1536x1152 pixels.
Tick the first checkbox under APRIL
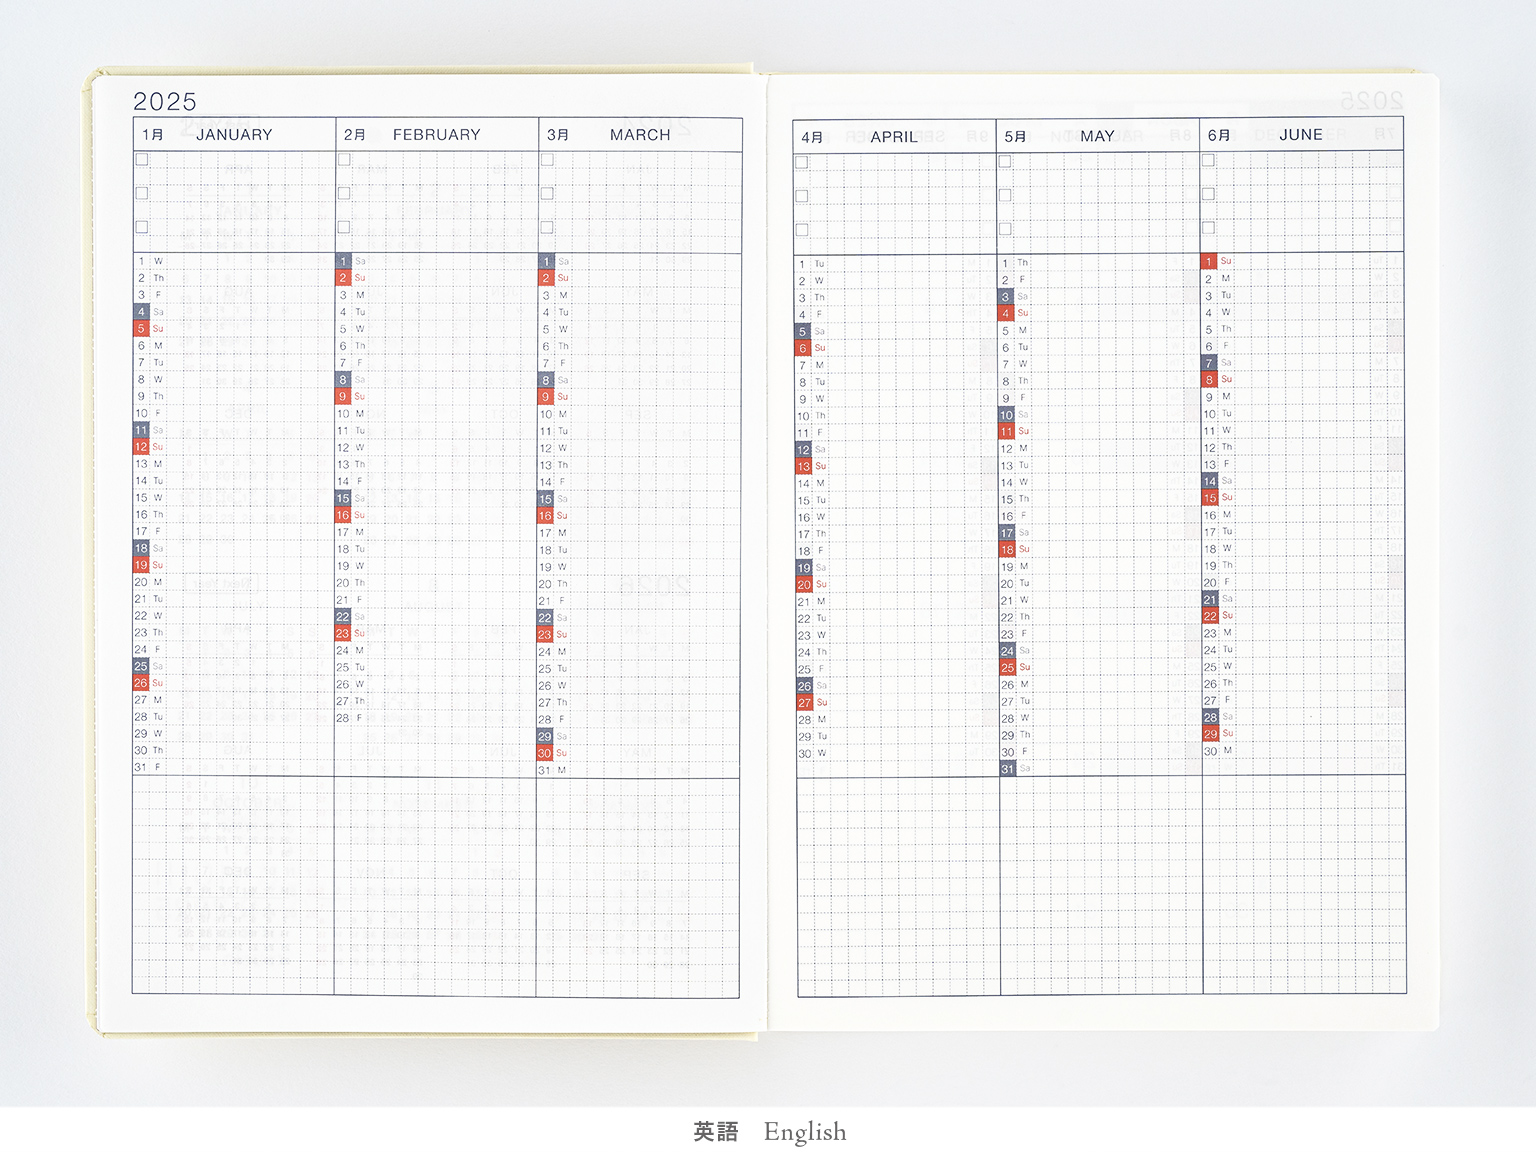pos(802,162)
